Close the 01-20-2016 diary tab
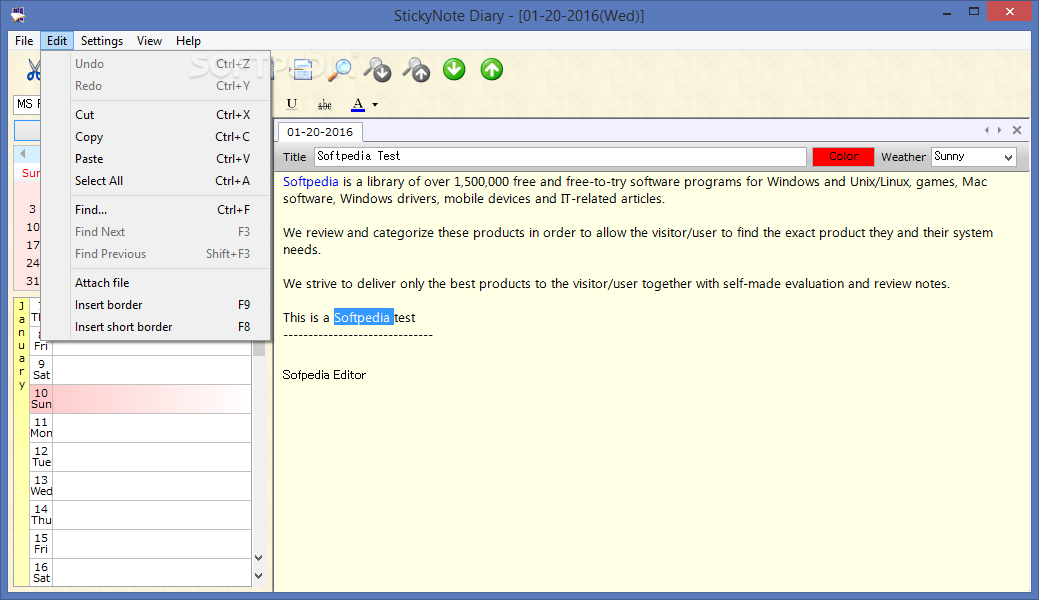This screenshot has height=600, width=1039. click(x=1017, y=130)
